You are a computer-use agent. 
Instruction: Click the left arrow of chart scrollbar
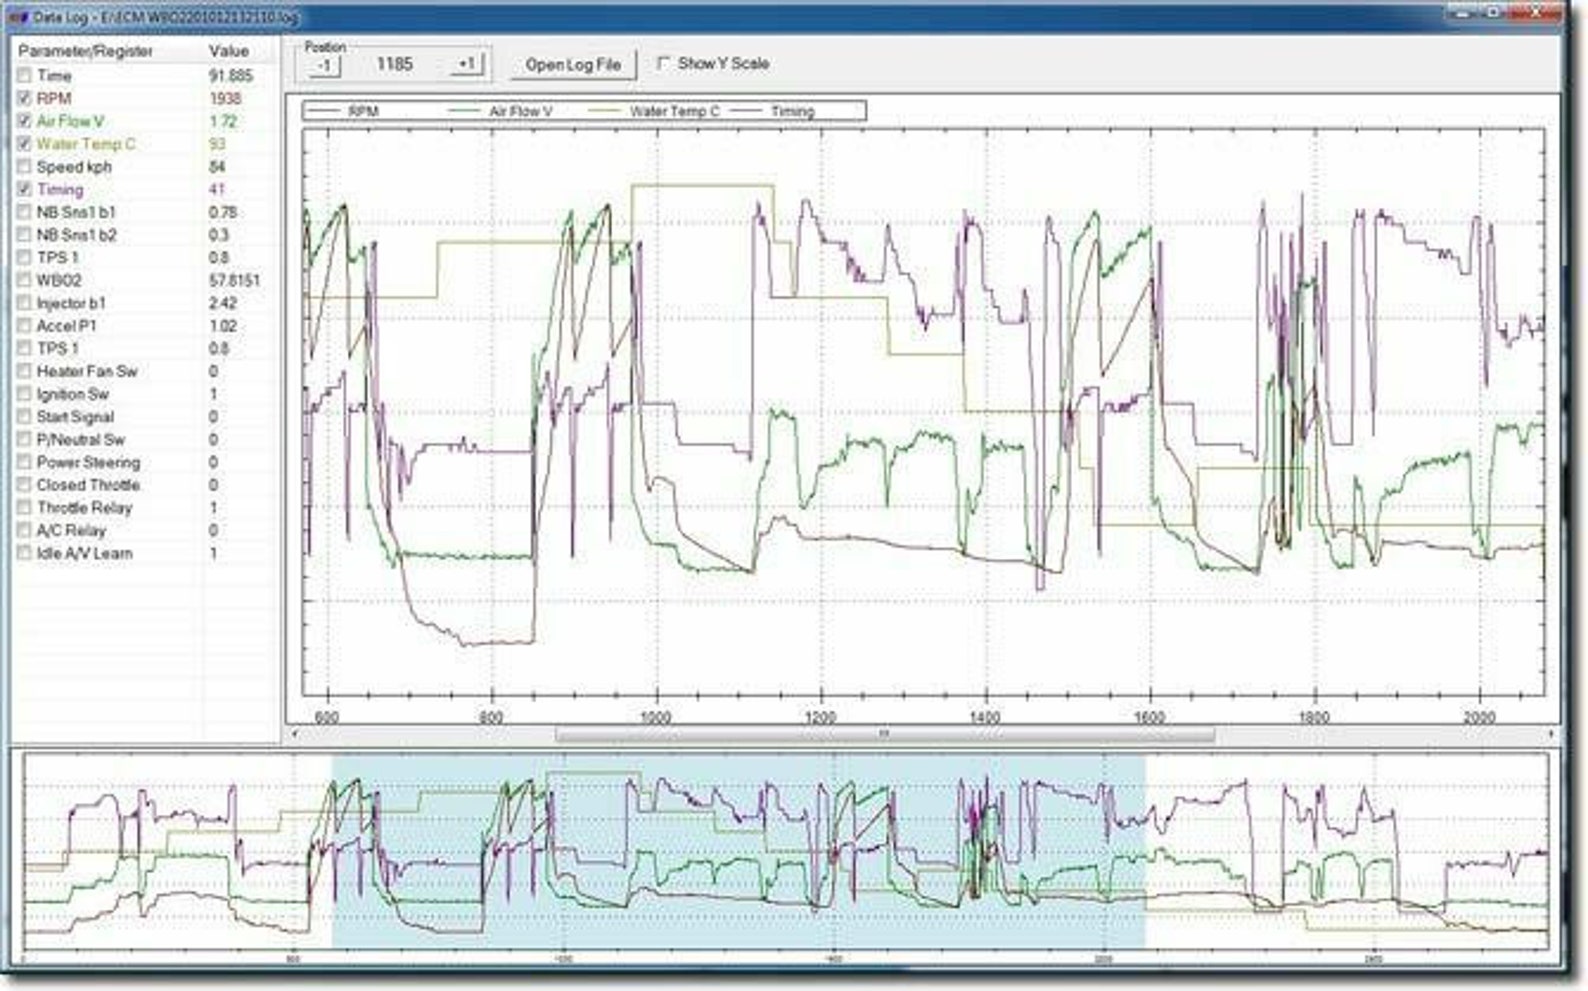pyautogui.click(x=294, y=734)
